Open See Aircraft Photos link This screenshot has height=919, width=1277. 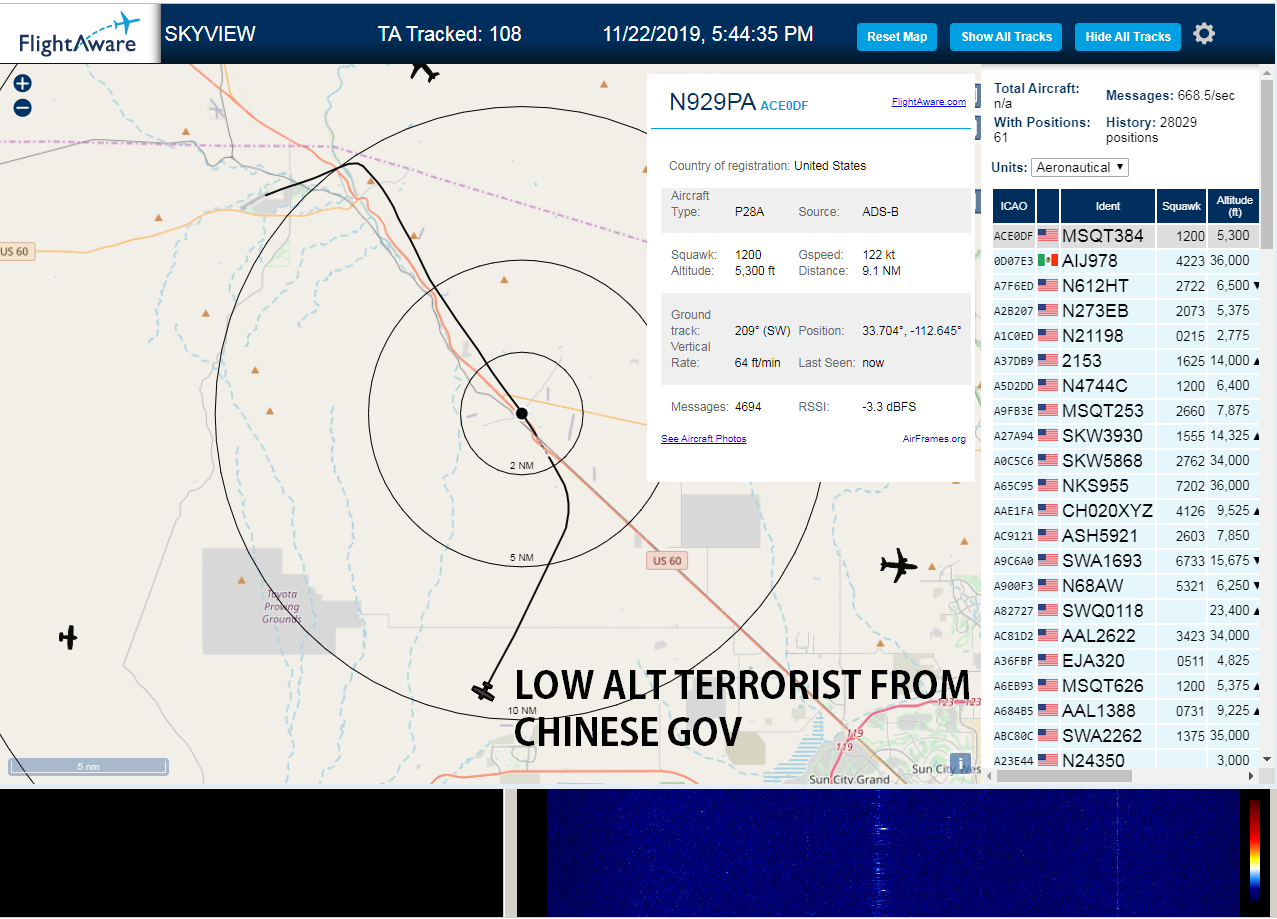[x=704, y=439]
